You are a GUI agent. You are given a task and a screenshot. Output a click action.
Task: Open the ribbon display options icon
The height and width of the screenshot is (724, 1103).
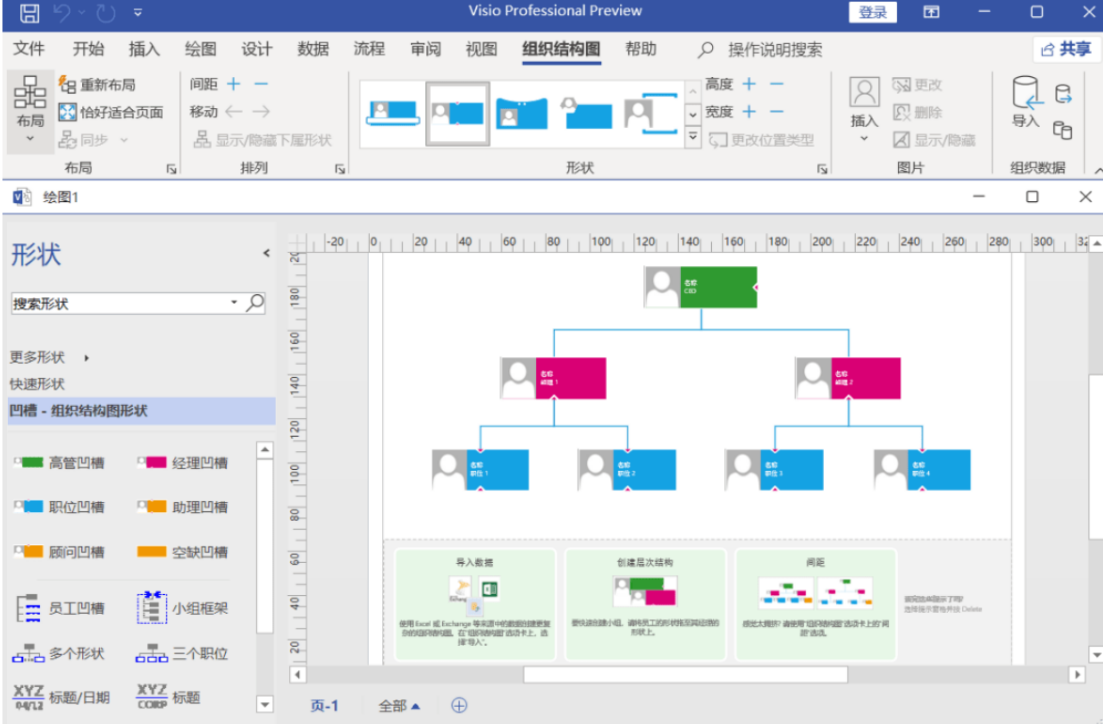click(x=931, y=12)
